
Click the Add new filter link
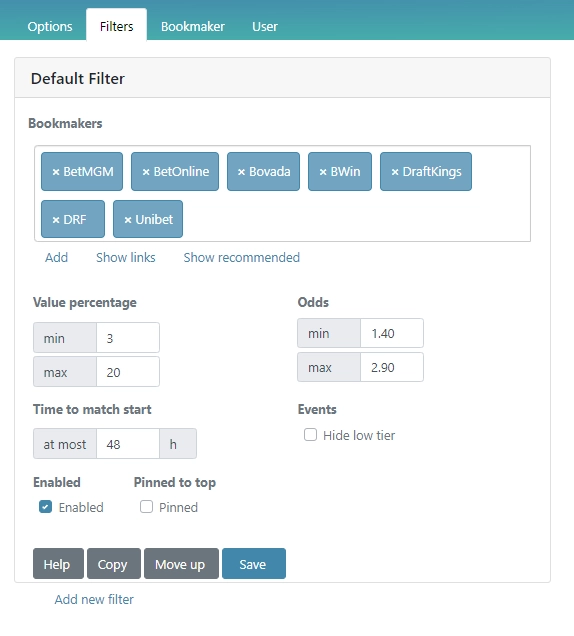(94, 599)
